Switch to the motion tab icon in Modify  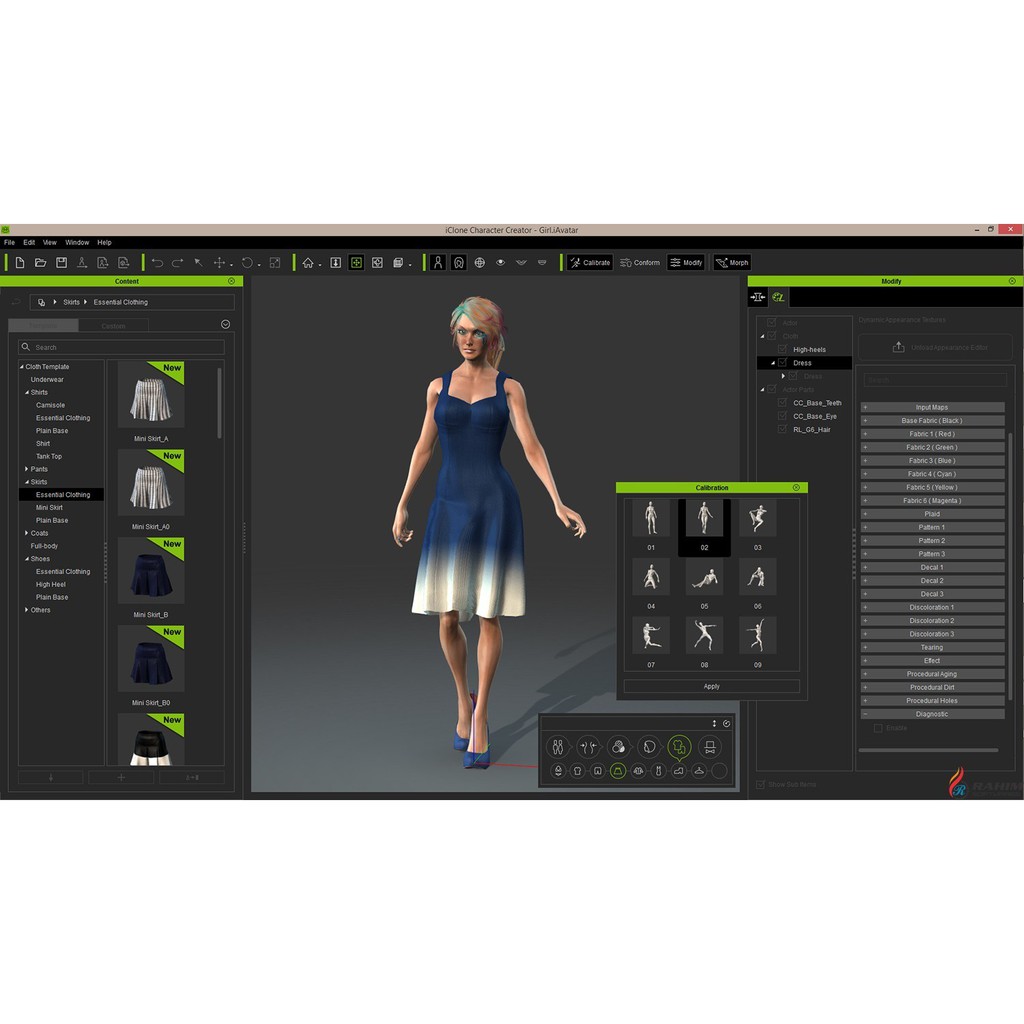click(758, 297)
